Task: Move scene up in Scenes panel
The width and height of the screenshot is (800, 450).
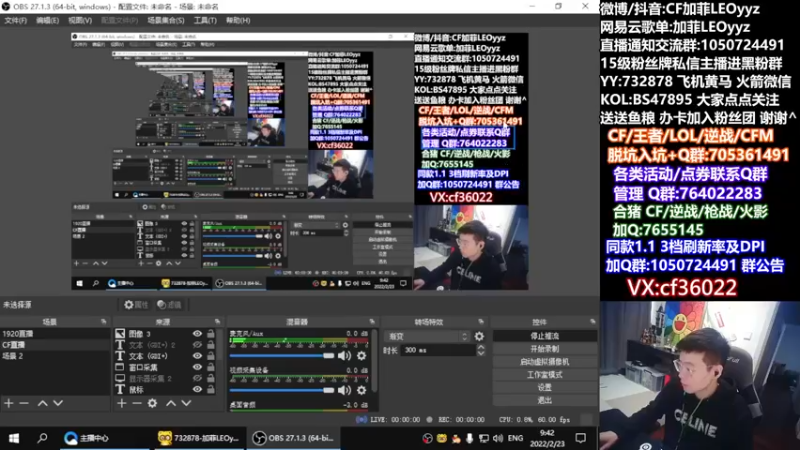Action: point(43,403)
